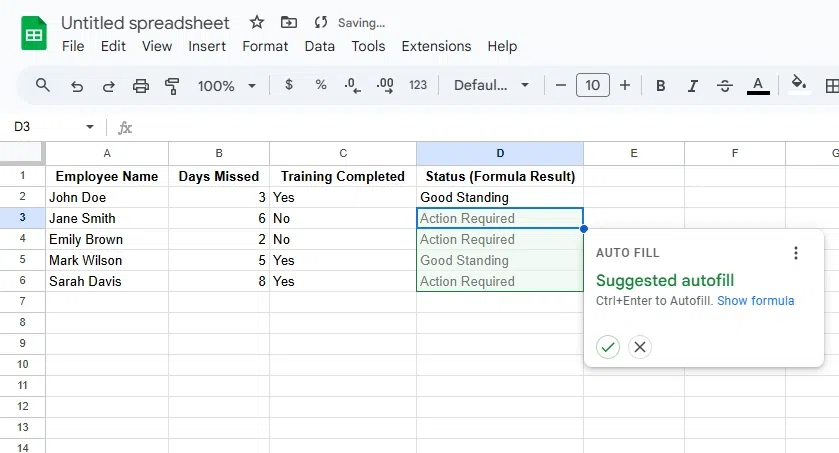Star the Untitled spreadsheet document
Screen dimensions: 839x453
coord(257,22)
